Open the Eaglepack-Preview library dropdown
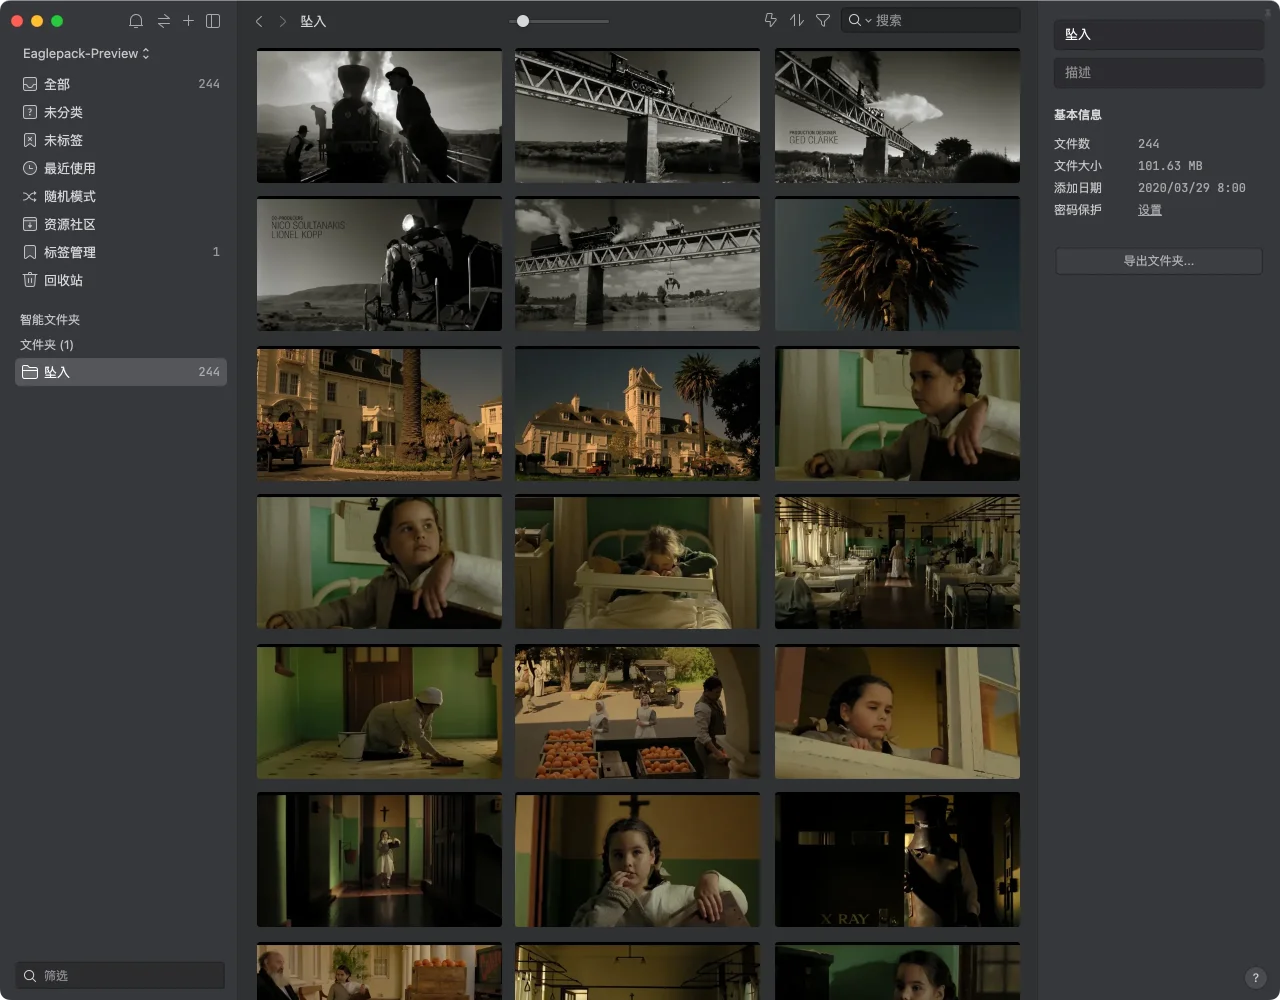 (x=86, y=53)
